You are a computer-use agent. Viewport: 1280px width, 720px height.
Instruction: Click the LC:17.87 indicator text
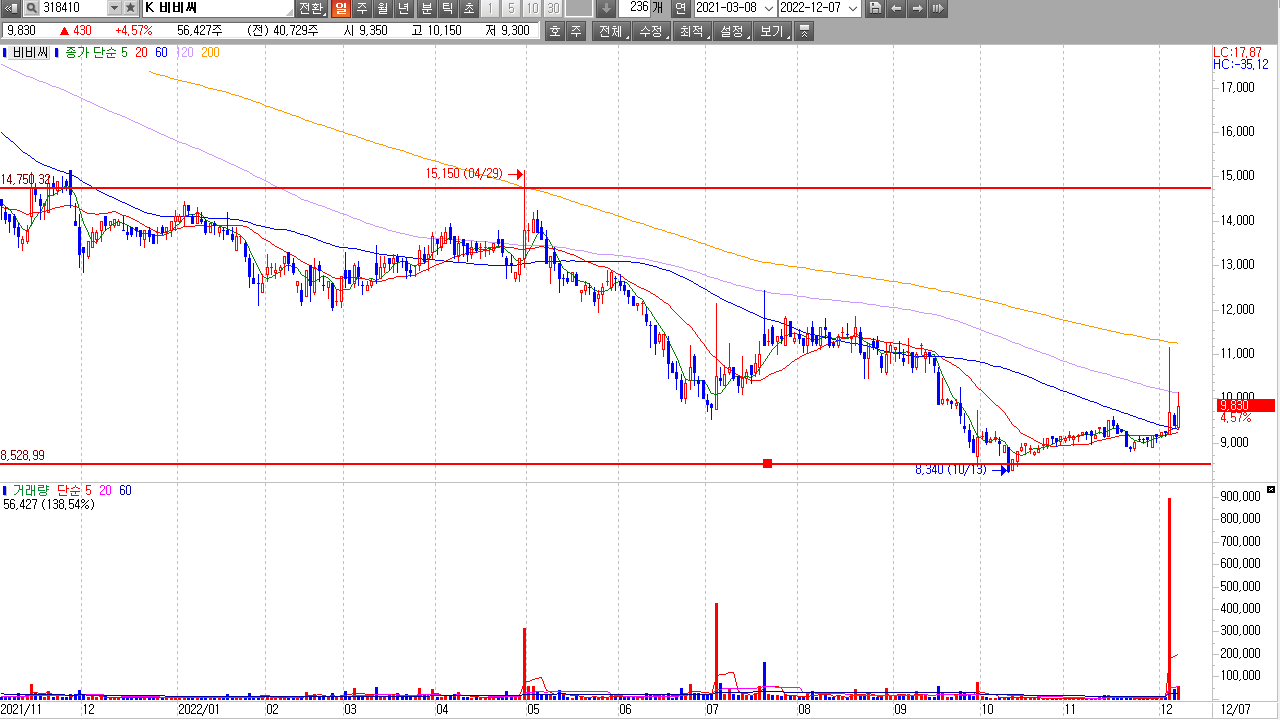(x=1239, y=51)
